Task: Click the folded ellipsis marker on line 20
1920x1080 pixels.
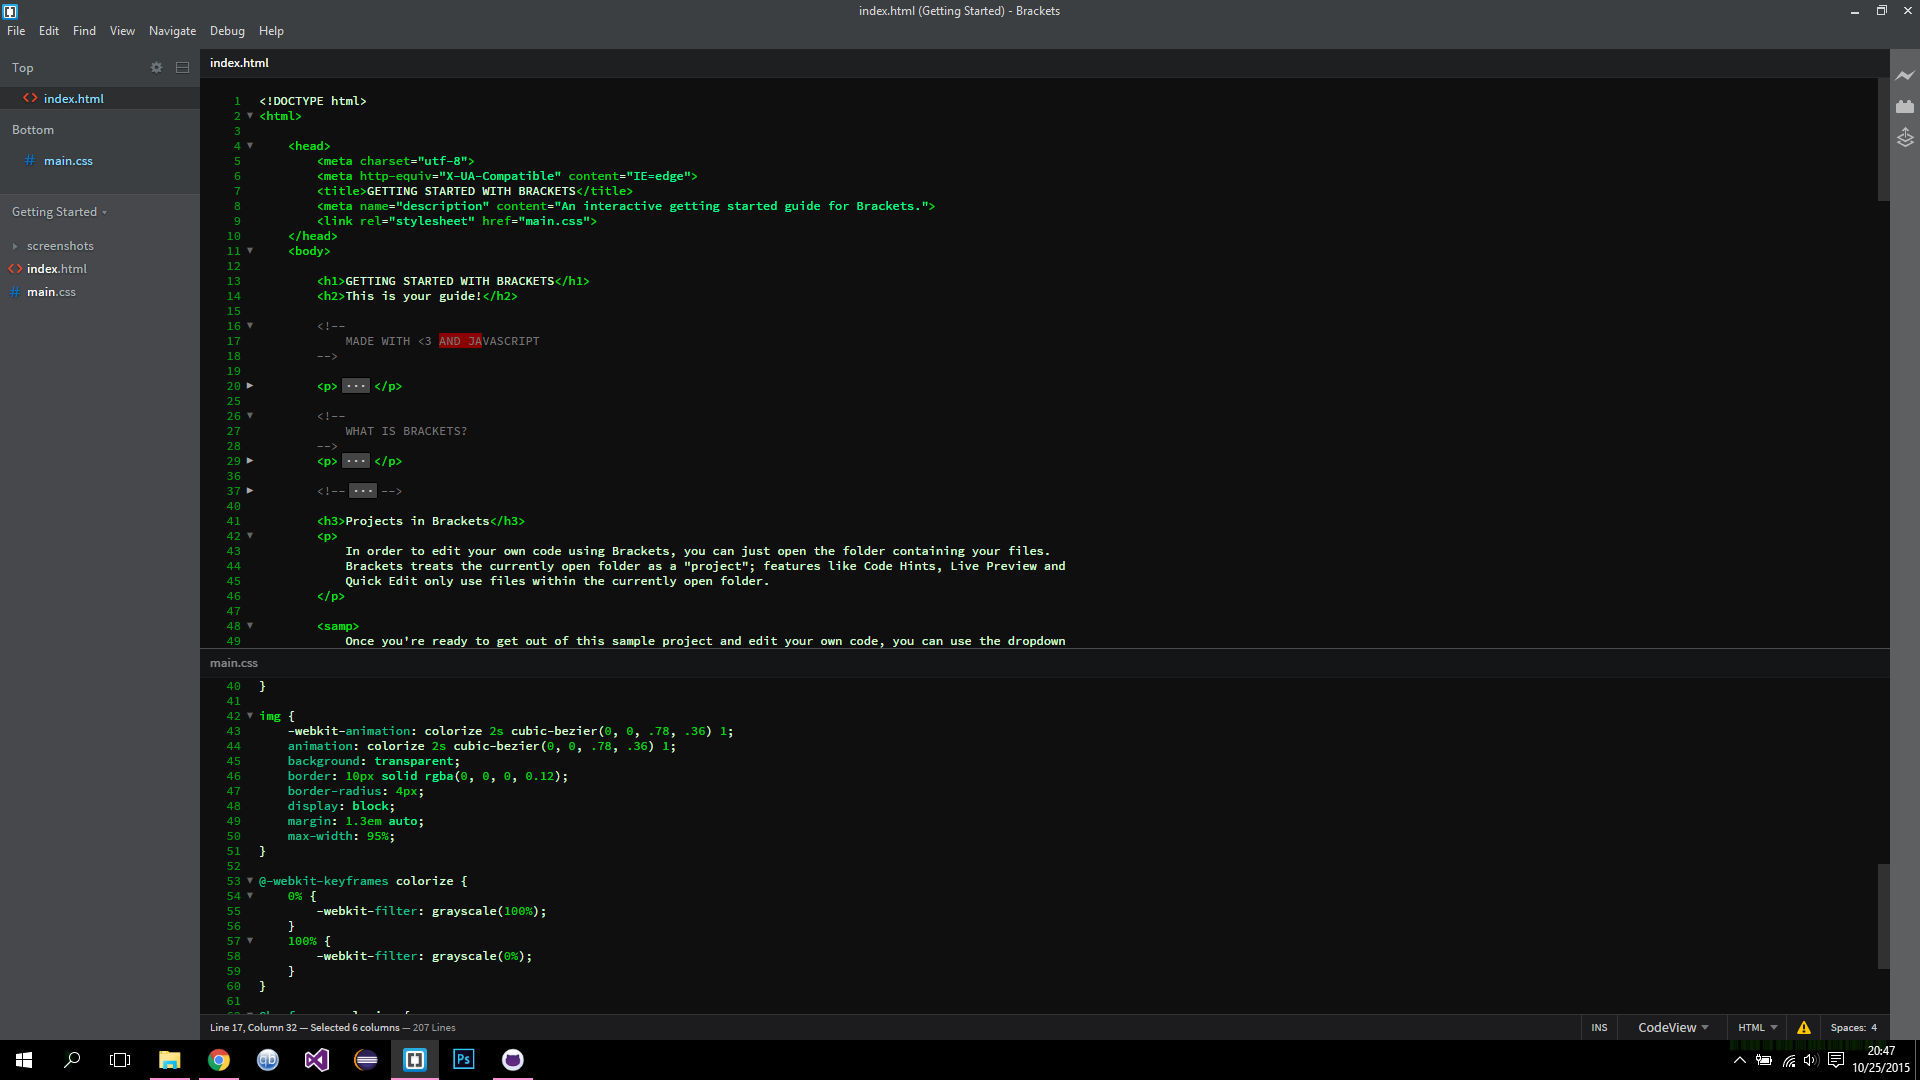Action: [x=356, y=386]
